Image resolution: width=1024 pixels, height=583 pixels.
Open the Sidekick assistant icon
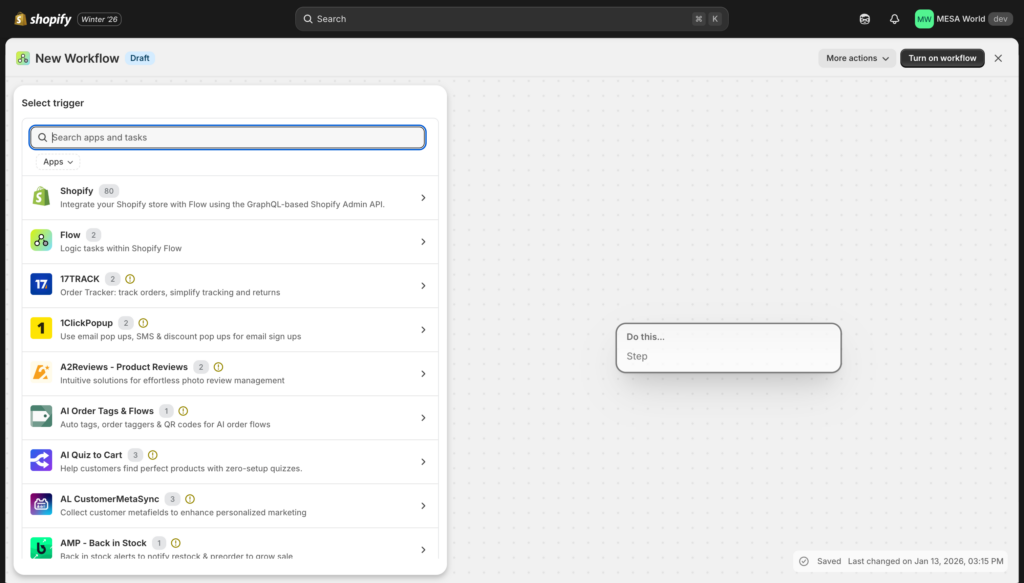(865, 19)
